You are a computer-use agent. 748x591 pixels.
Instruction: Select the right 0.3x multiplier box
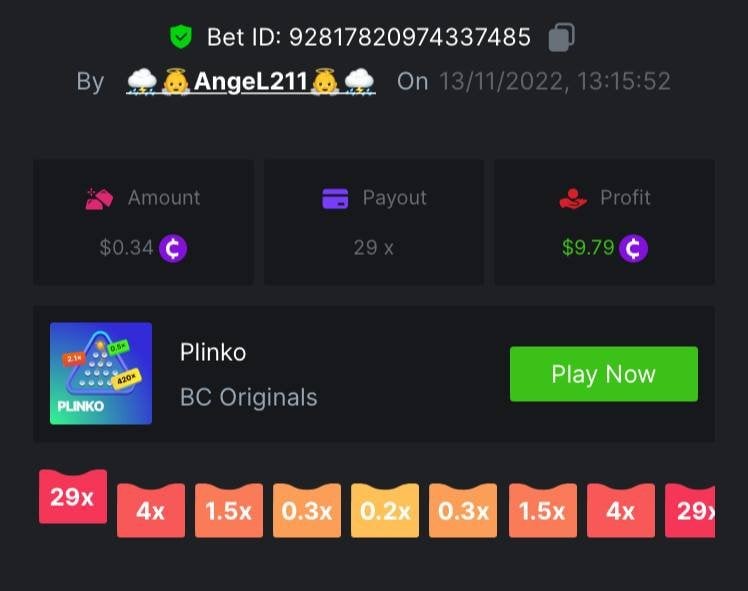coord(463,510)
